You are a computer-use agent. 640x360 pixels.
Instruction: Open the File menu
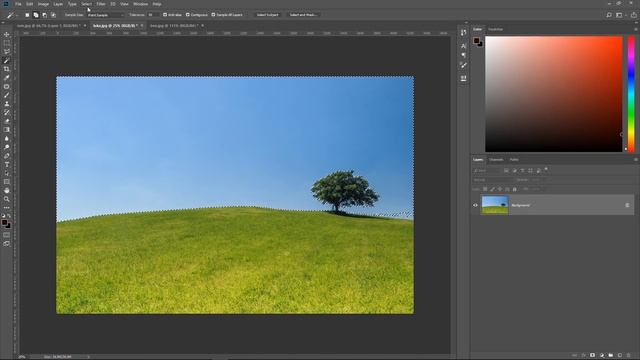tap(18, 4)
